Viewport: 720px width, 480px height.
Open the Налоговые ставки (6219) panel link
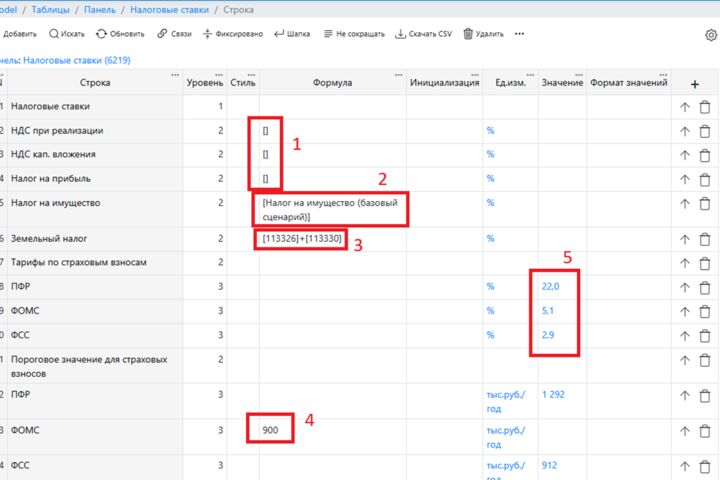[x=77, y=60]
